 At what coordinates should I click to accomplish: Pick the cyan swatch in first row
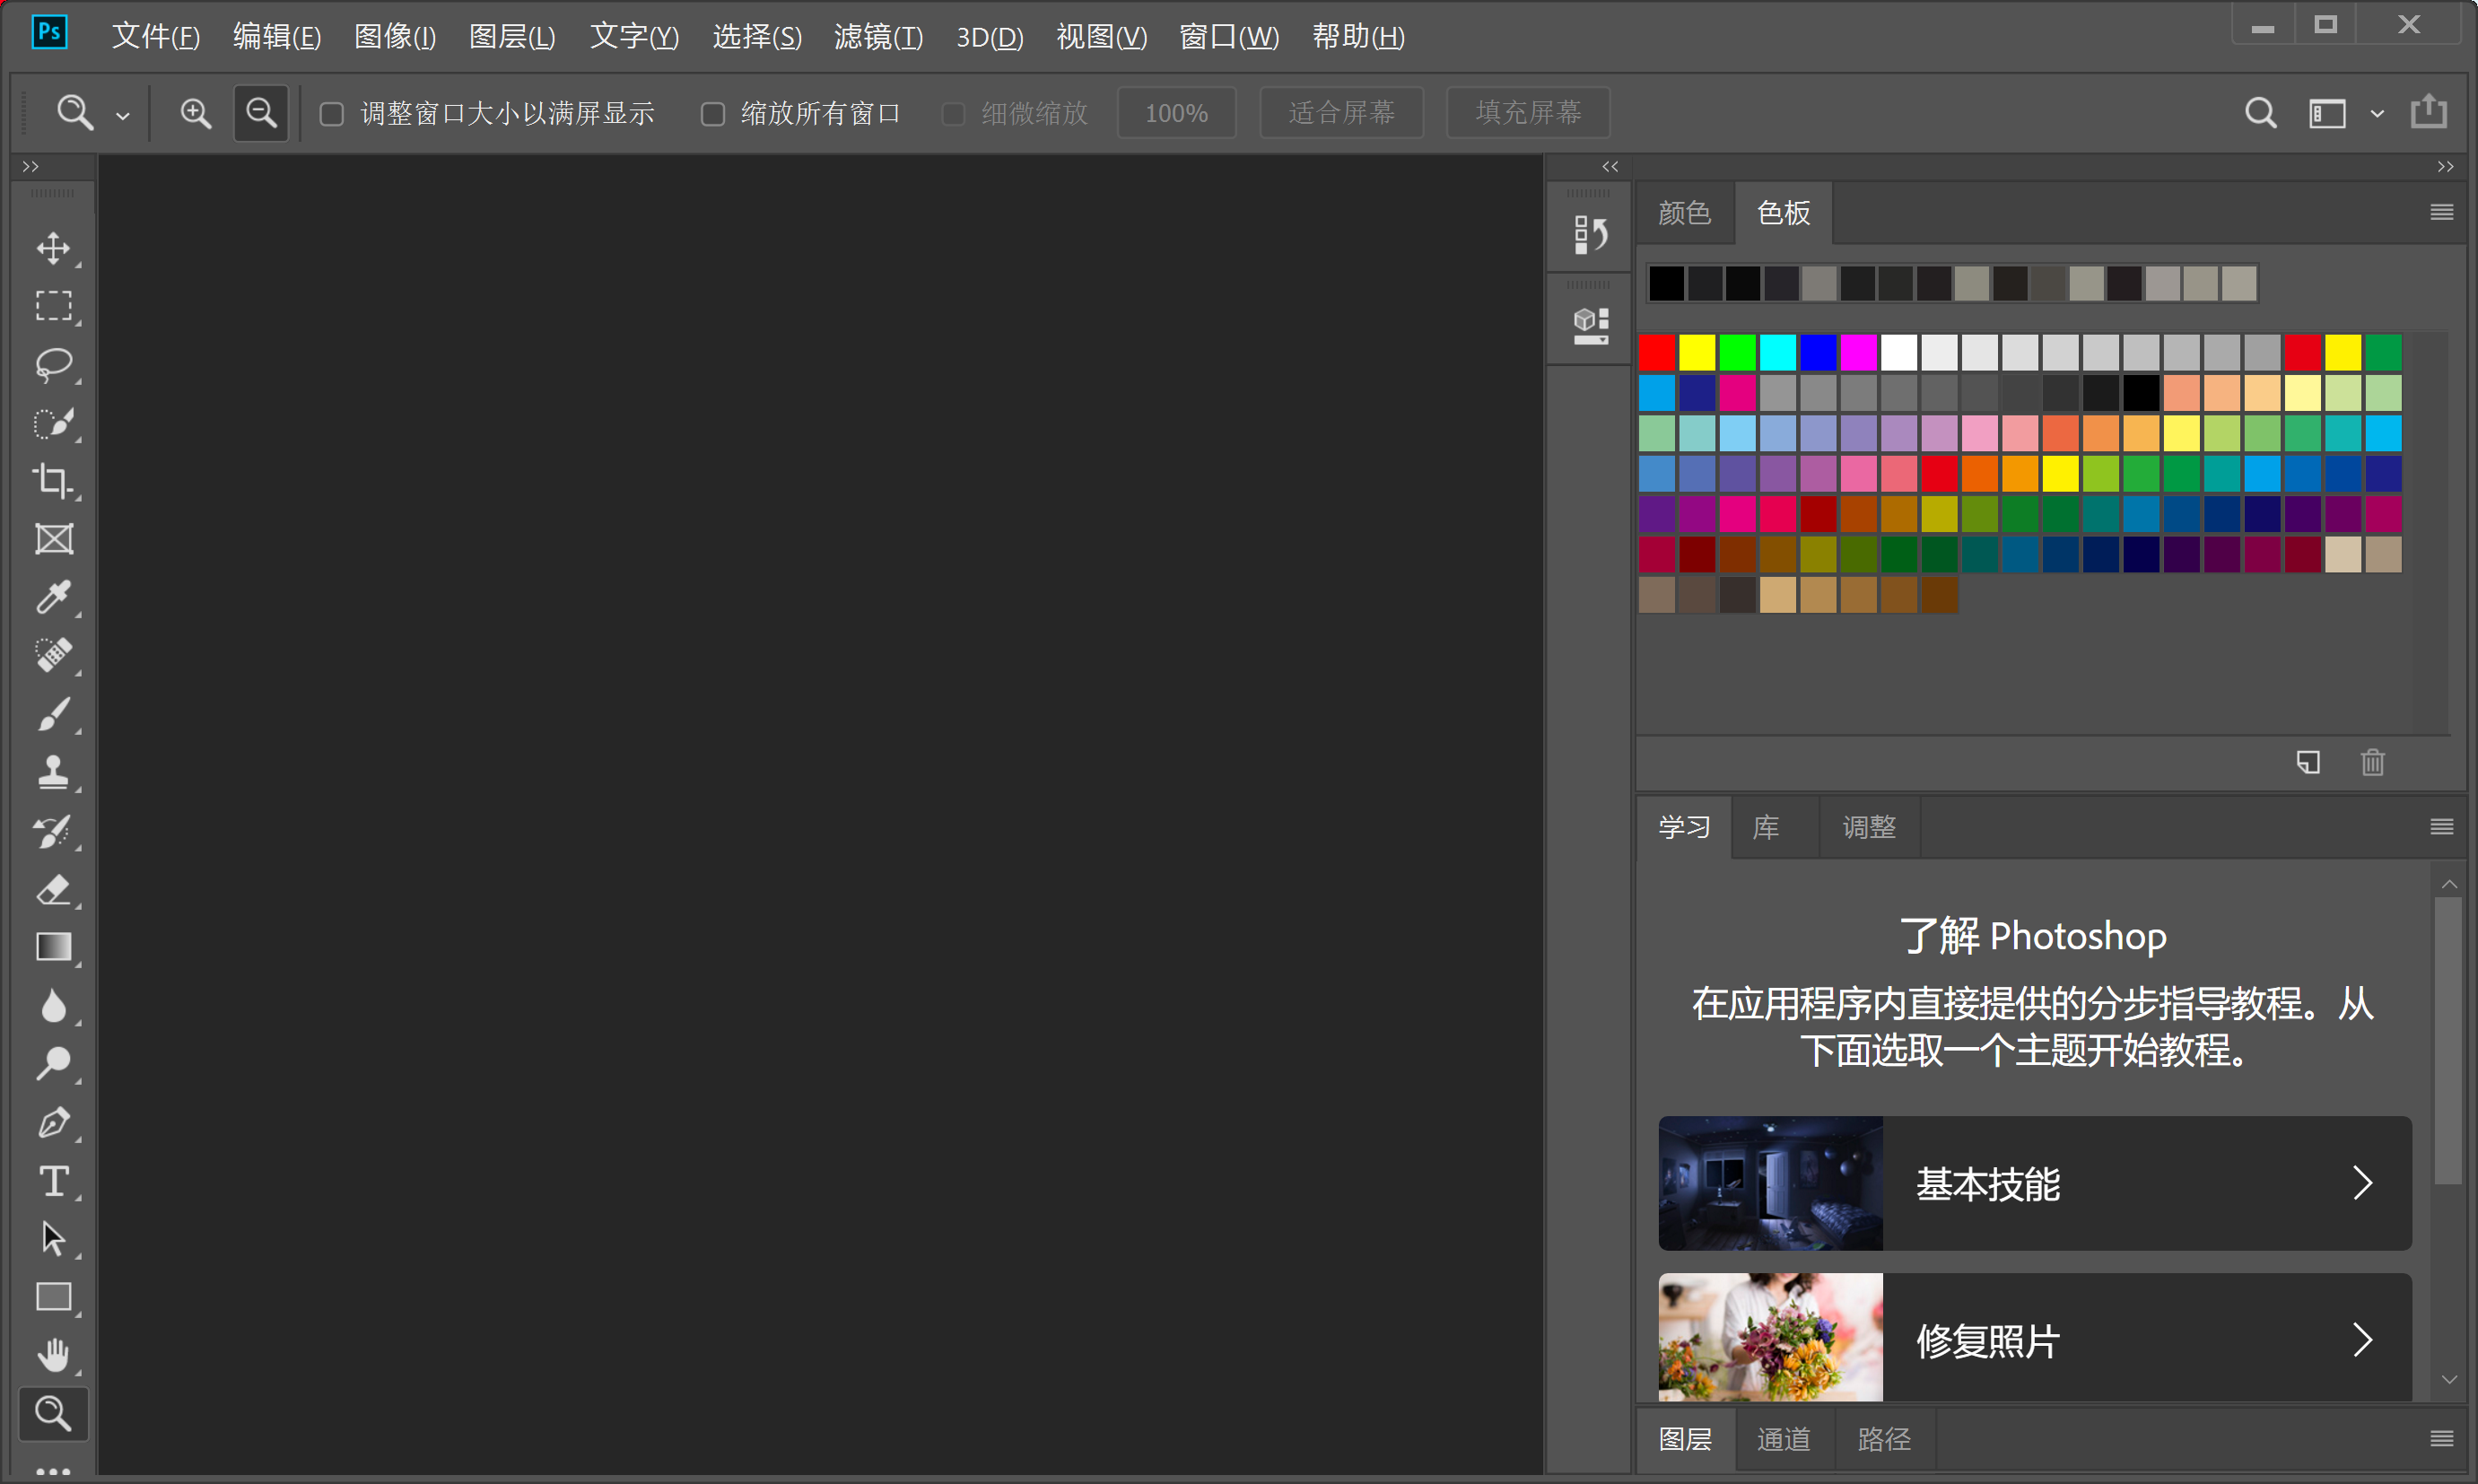(1777, 352)
